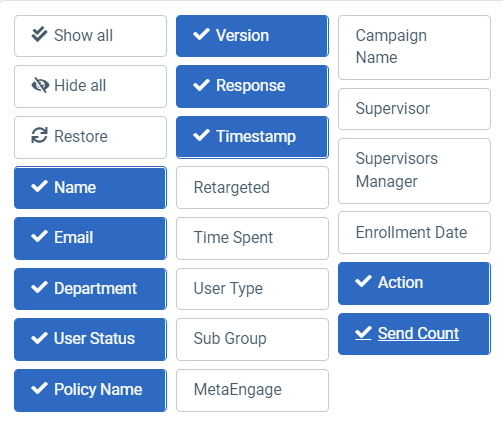Enable the Retargeted column
Image resolution: width=503 pixels, height=423 pixels.
[252, 188]
